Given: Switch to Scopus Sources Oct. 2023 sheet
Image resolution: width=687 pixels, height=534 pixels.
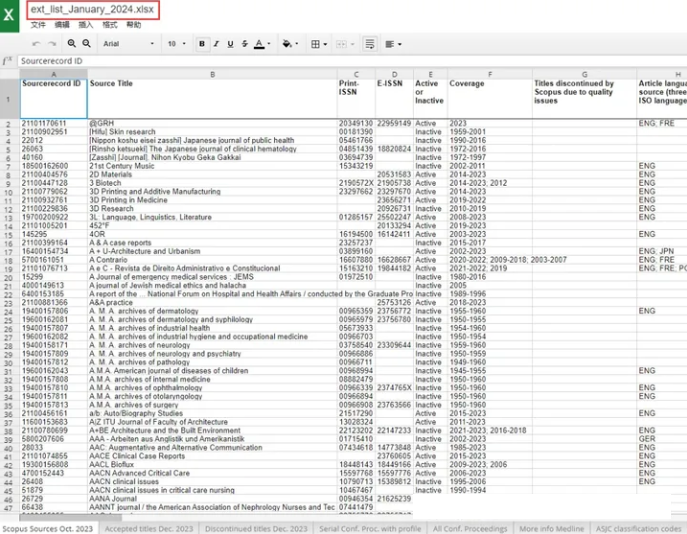Looking at the screenshot, I should pos(48,529).
